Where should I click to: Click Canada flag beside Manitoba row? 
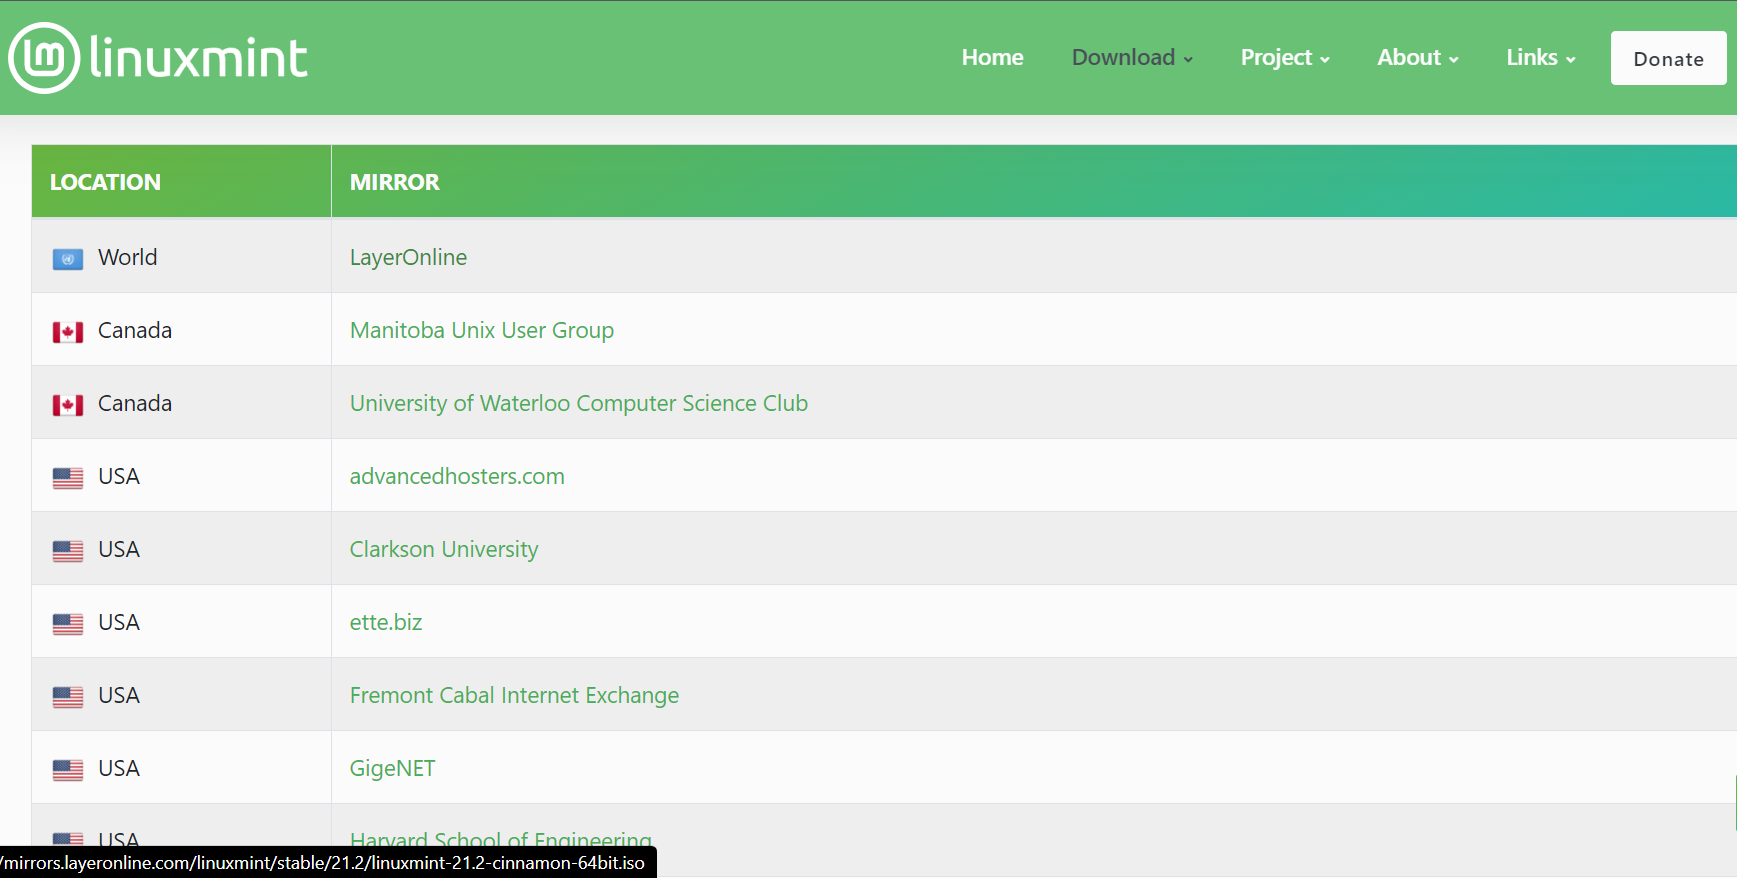[68, 333]
